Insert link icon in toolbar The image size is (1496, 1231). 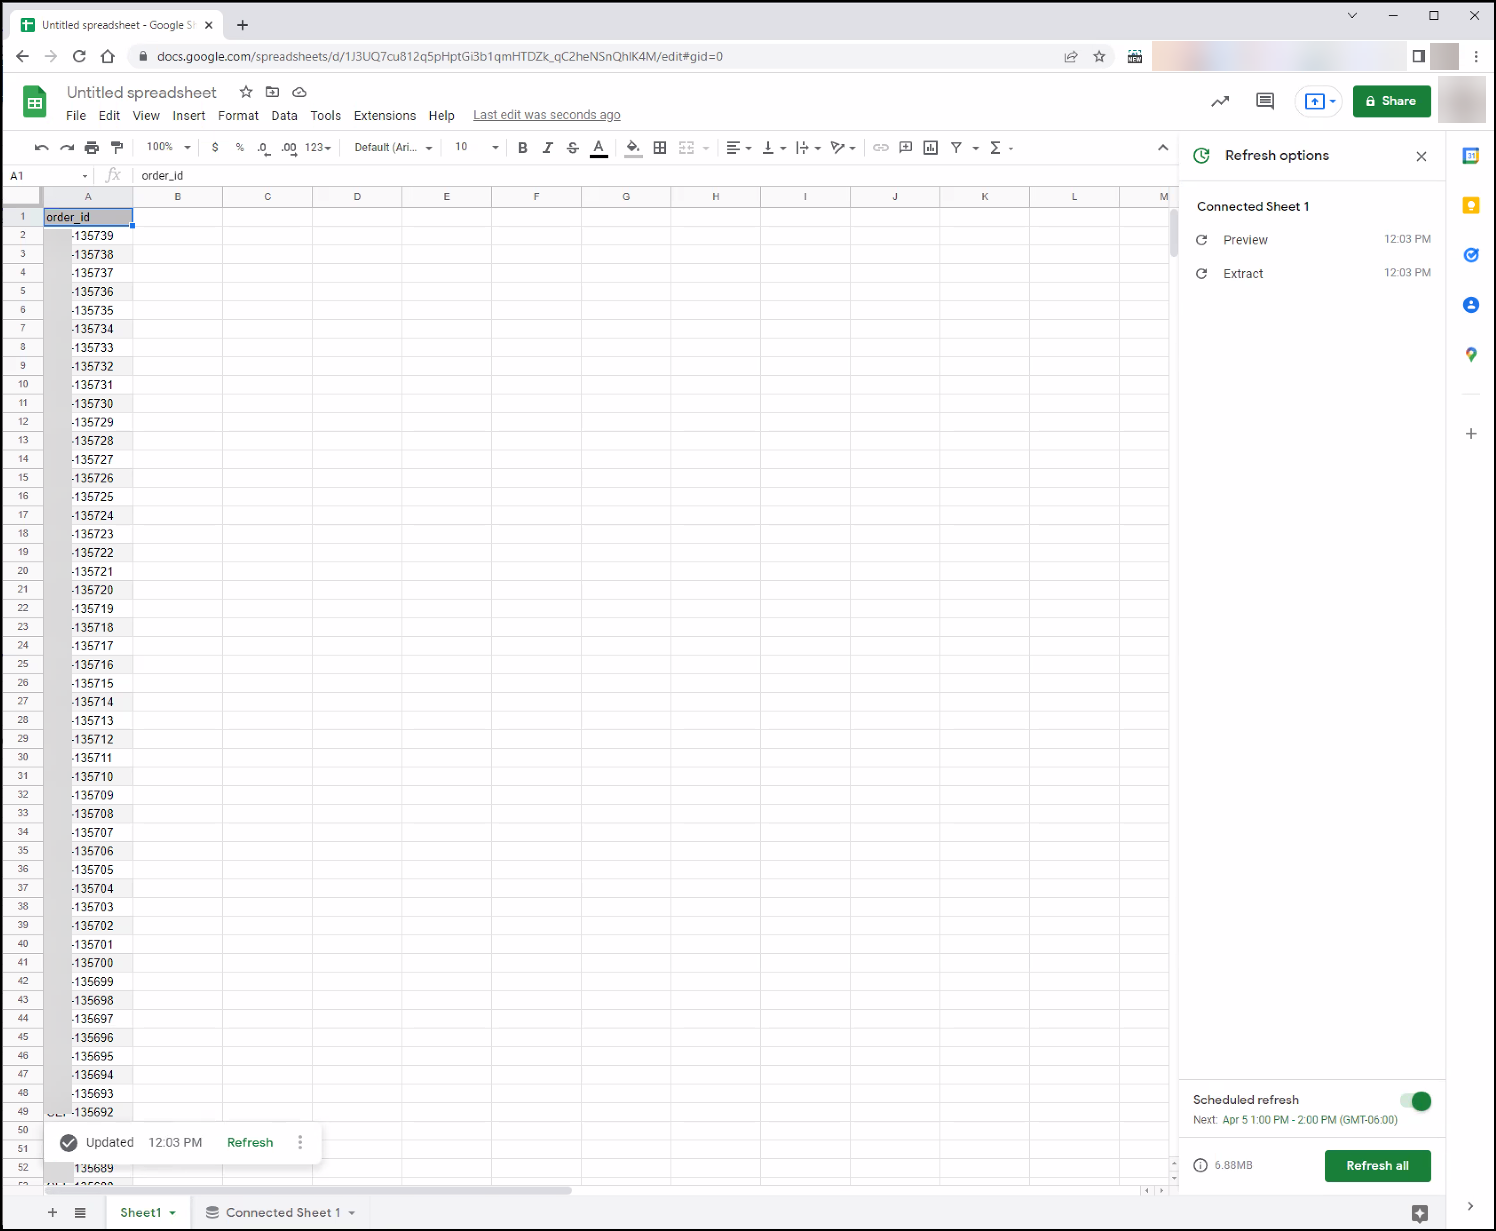(881, 148)
